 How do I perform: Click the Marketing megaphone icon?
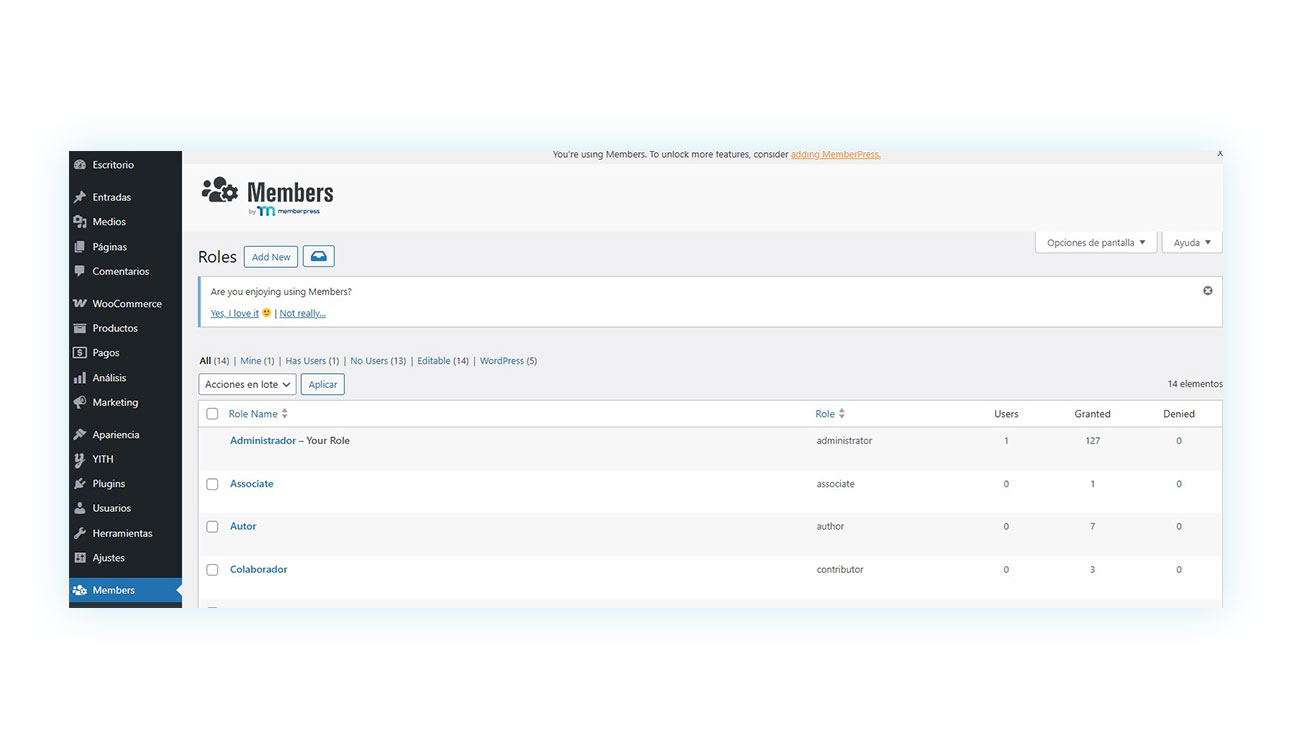point(80,403)
